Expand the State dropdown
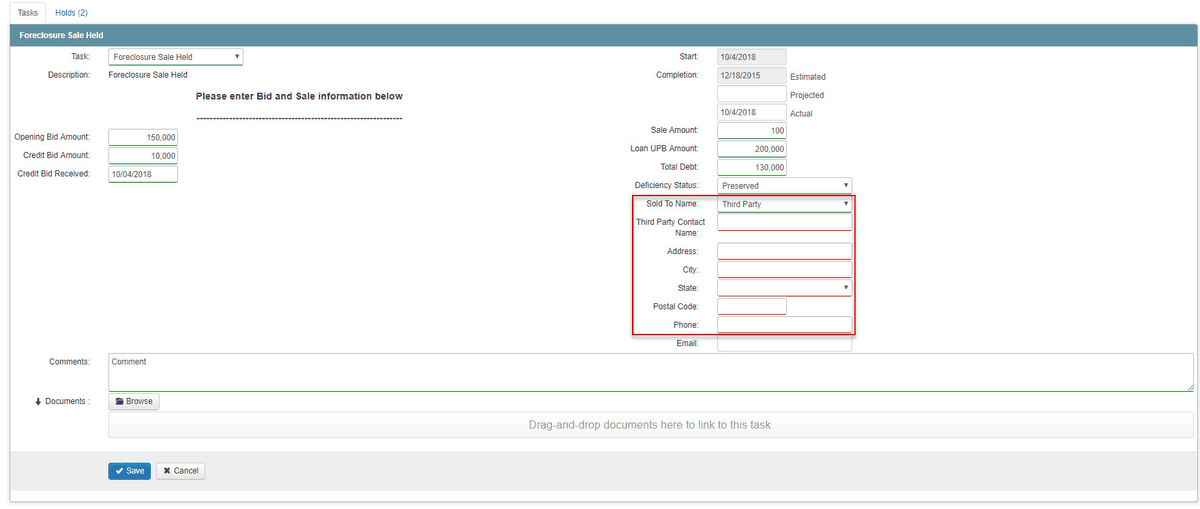This screenshot has width=1200, height=509. tap(785, 288)
